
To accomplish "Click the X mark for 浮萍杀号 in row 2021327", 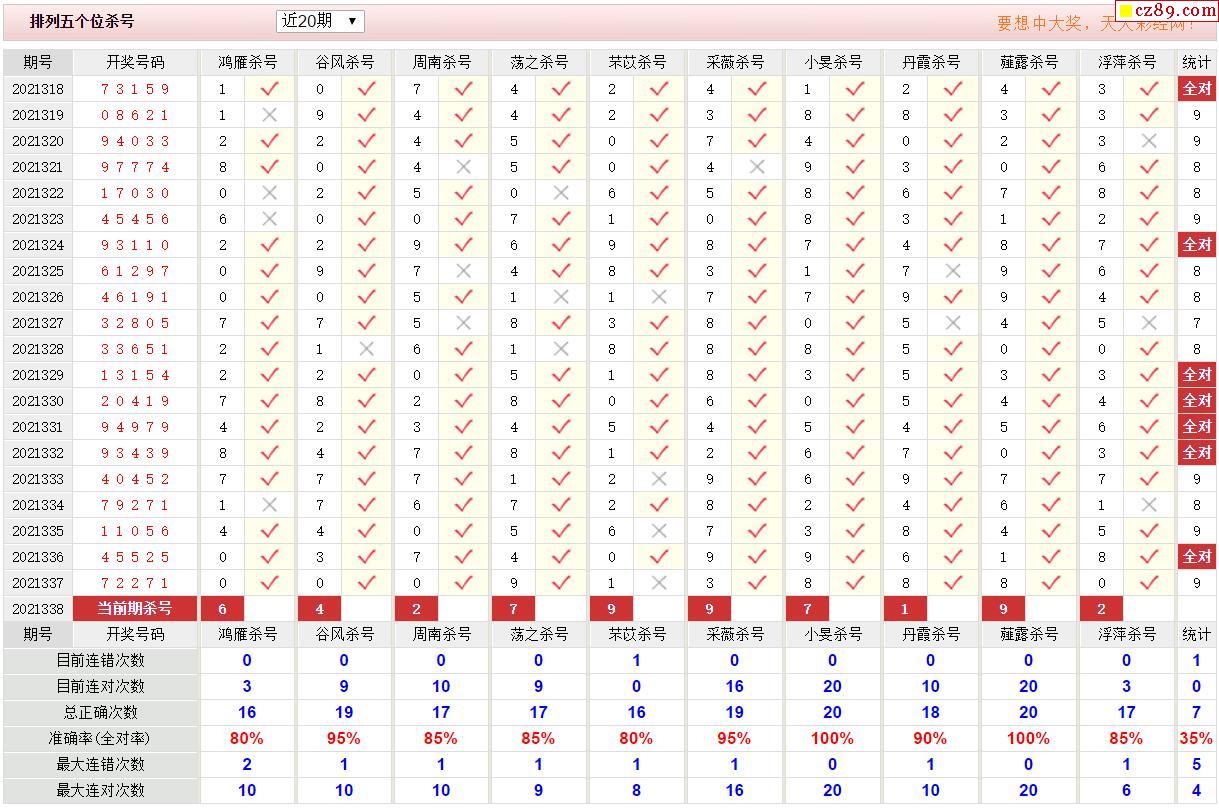I will pyautogui.click(x=1149, y=323).
